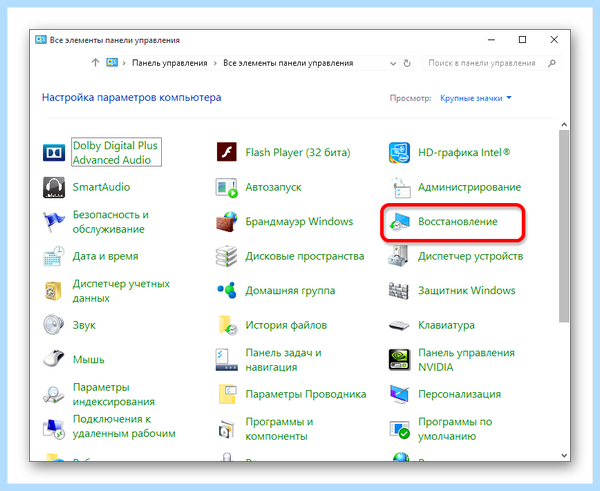600x491 pixels.
Task: Click the NVIDIA control panel icon
Action: coord(399,360)
